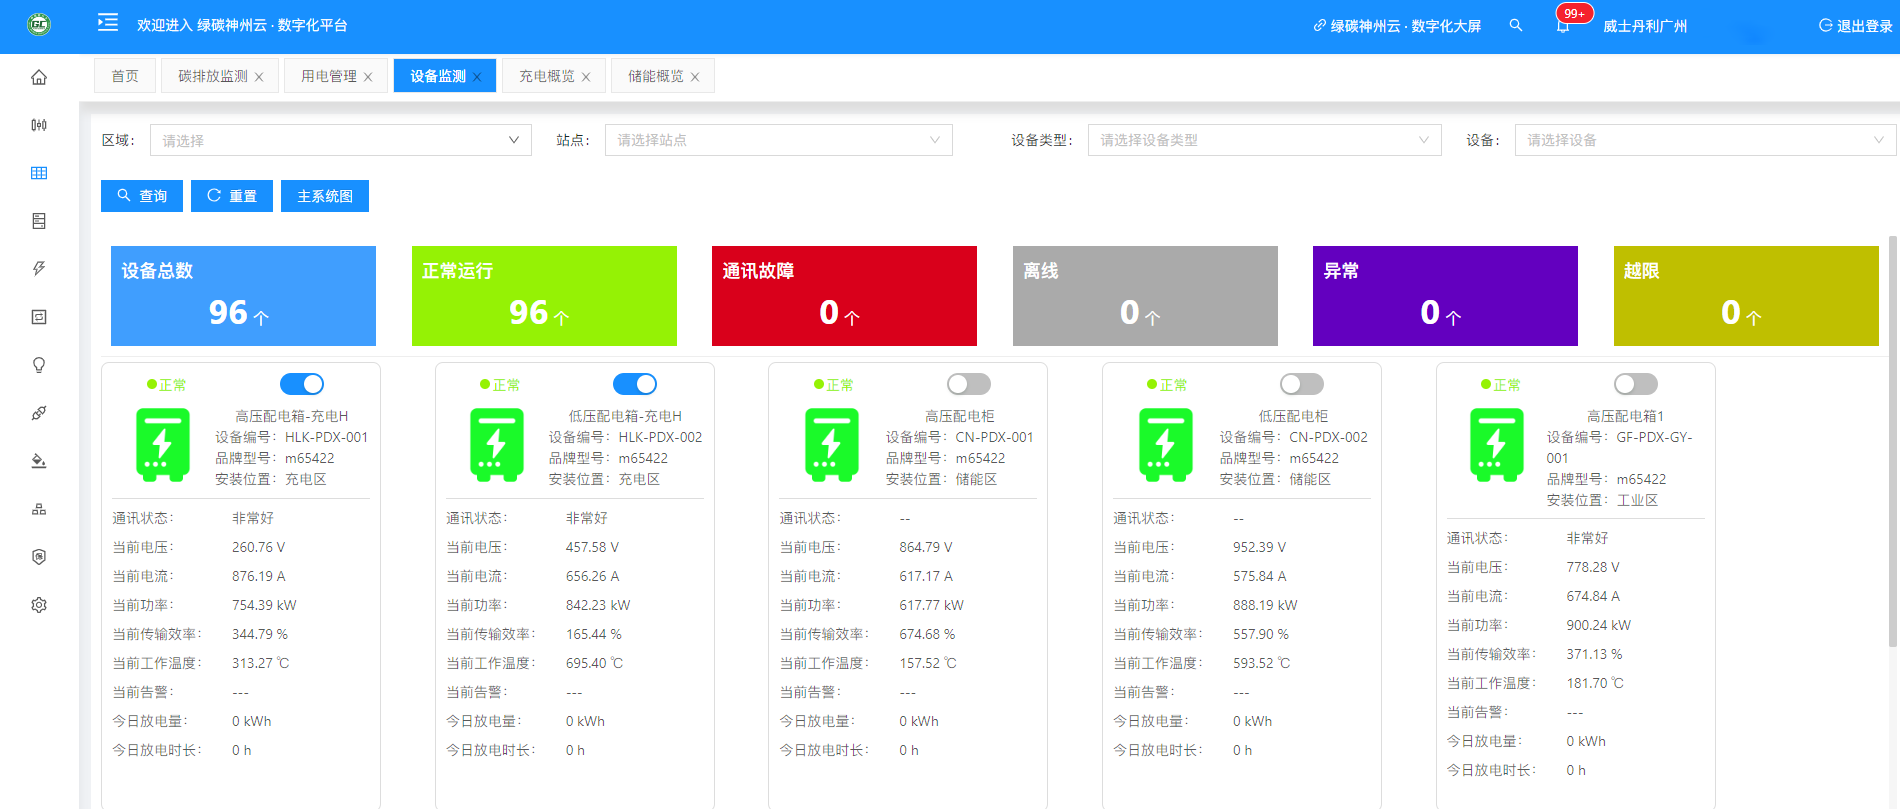The height and width of the screenshot is (809, 1900).
Task: Open the 设备类型 dropdown
Action: point(1265,140)
